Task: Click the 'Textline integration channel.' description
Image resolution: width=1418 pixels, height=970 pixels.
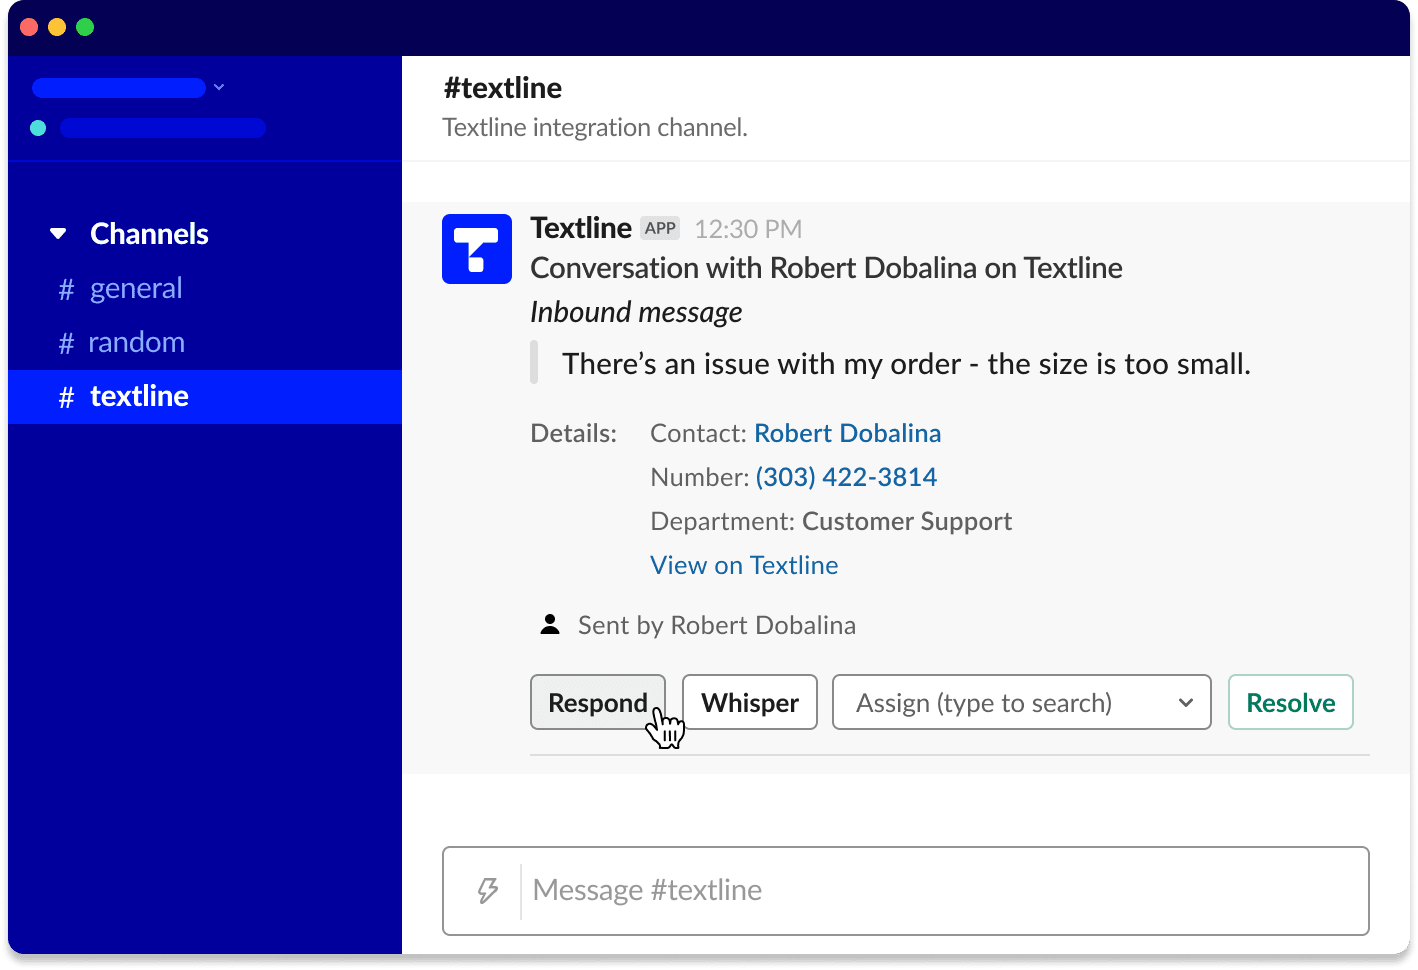Action: pos(595,128)
